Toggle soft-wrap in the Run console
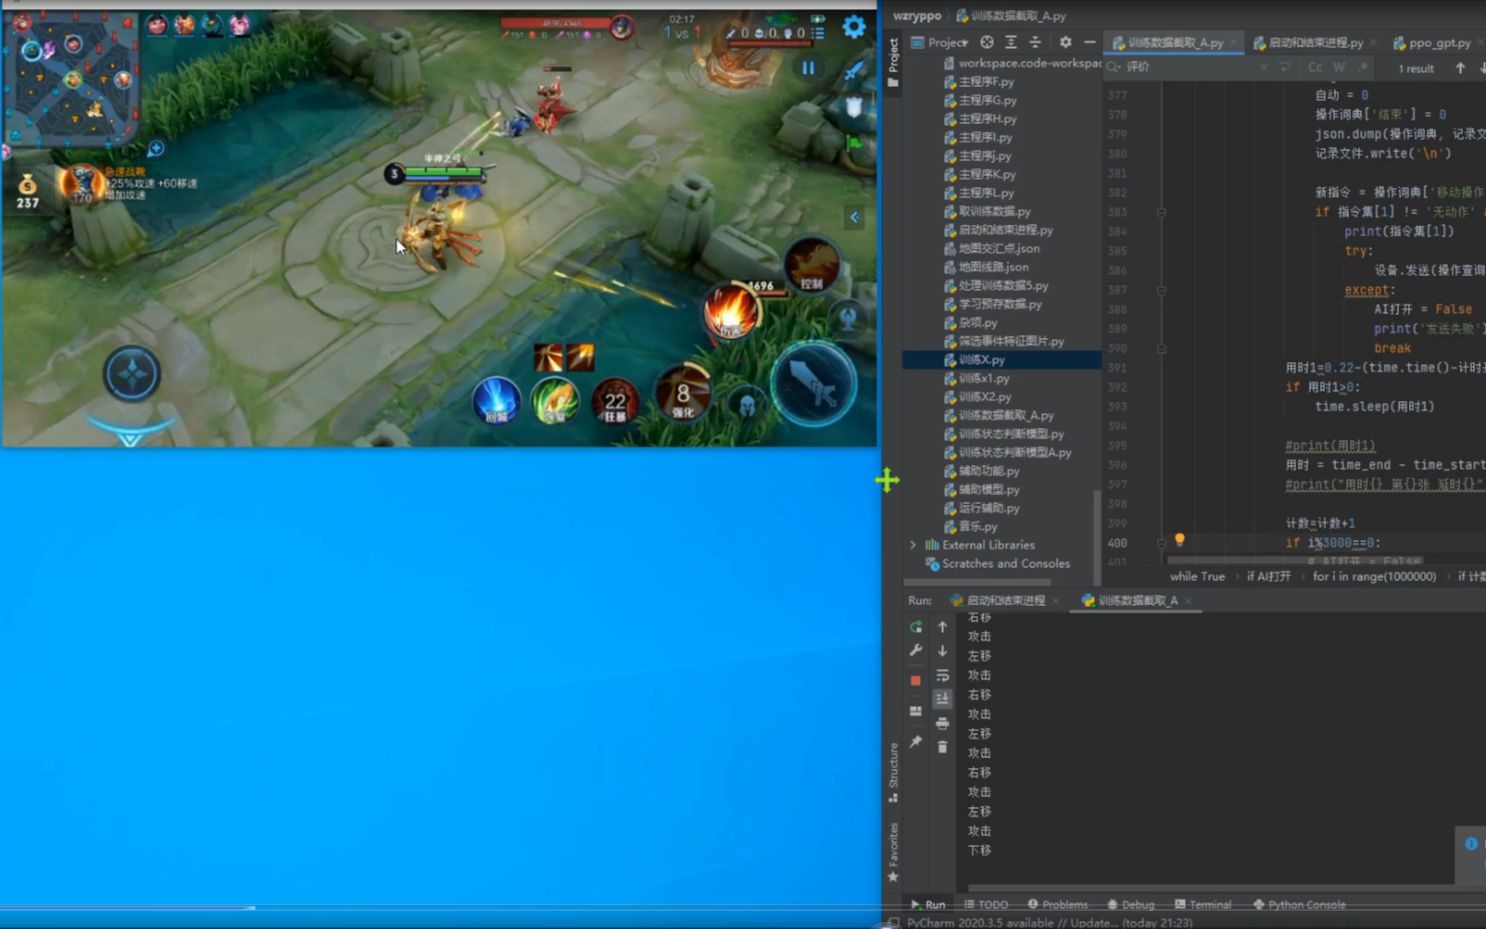This screenshot has height=929, width=1486. (x=942, y=675)
